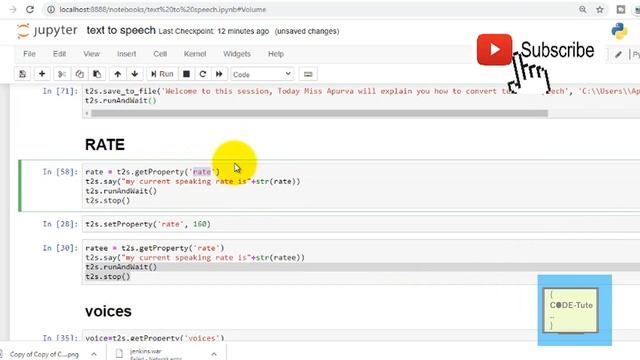Screen dimensions: 640x360
Task: Interrupt the kernel with stop icon
Action: pyautogui.click(x=187, y=74)
